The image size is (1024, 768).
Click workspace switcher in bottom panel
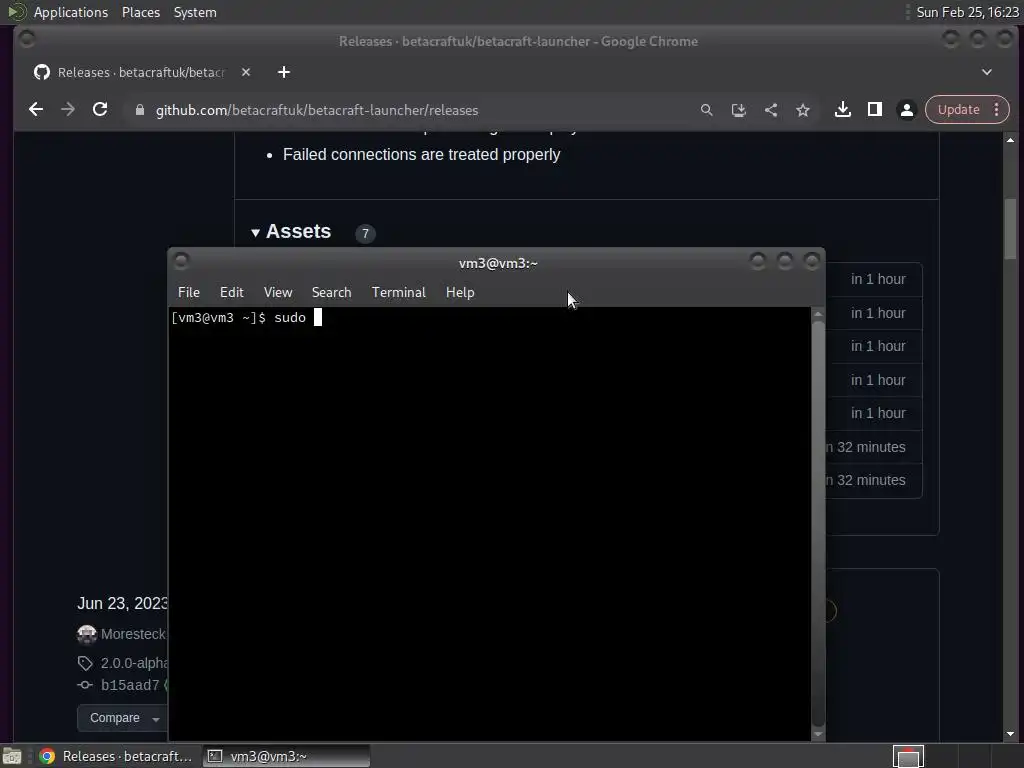908,756
